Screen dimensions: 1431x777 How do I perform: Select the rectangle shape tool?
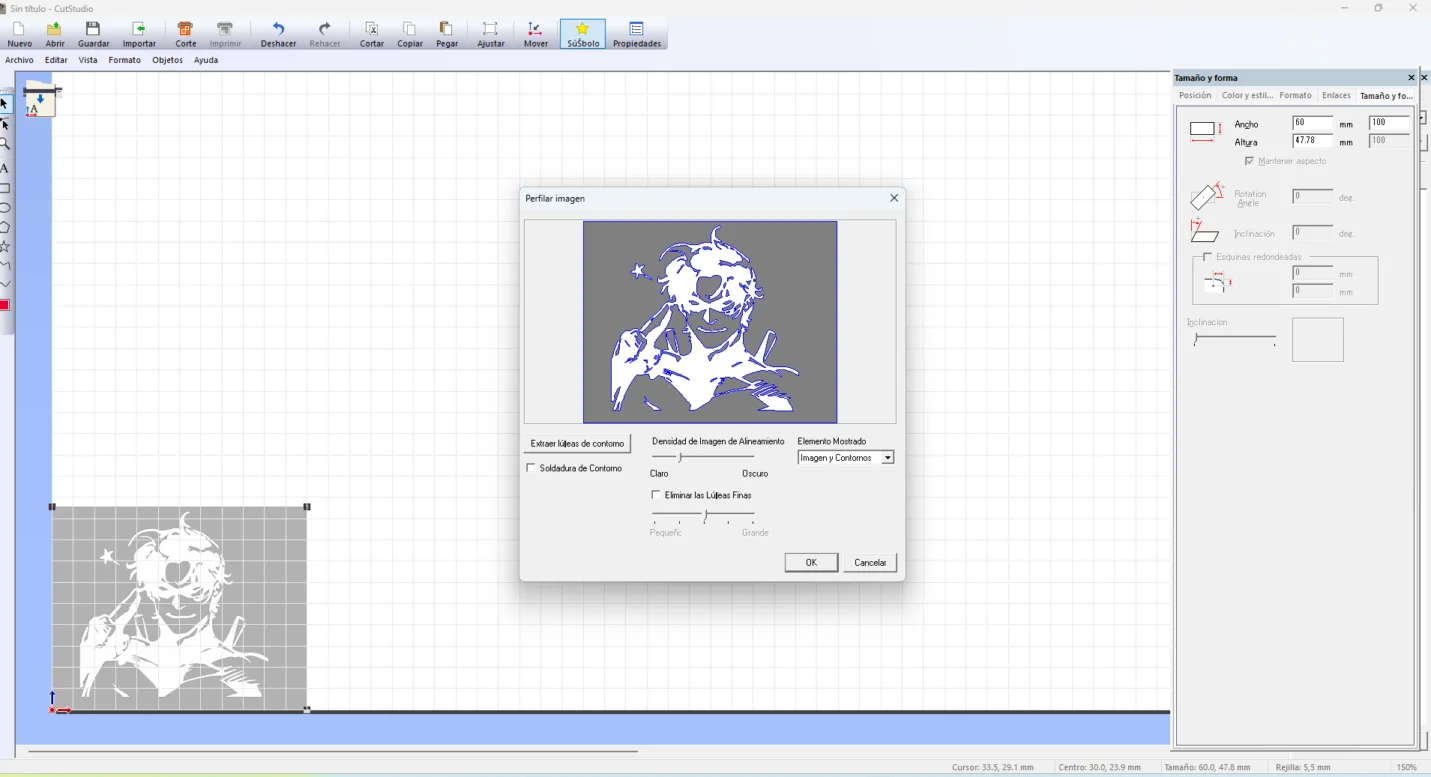pyautogui.click(x=4, y=188)
